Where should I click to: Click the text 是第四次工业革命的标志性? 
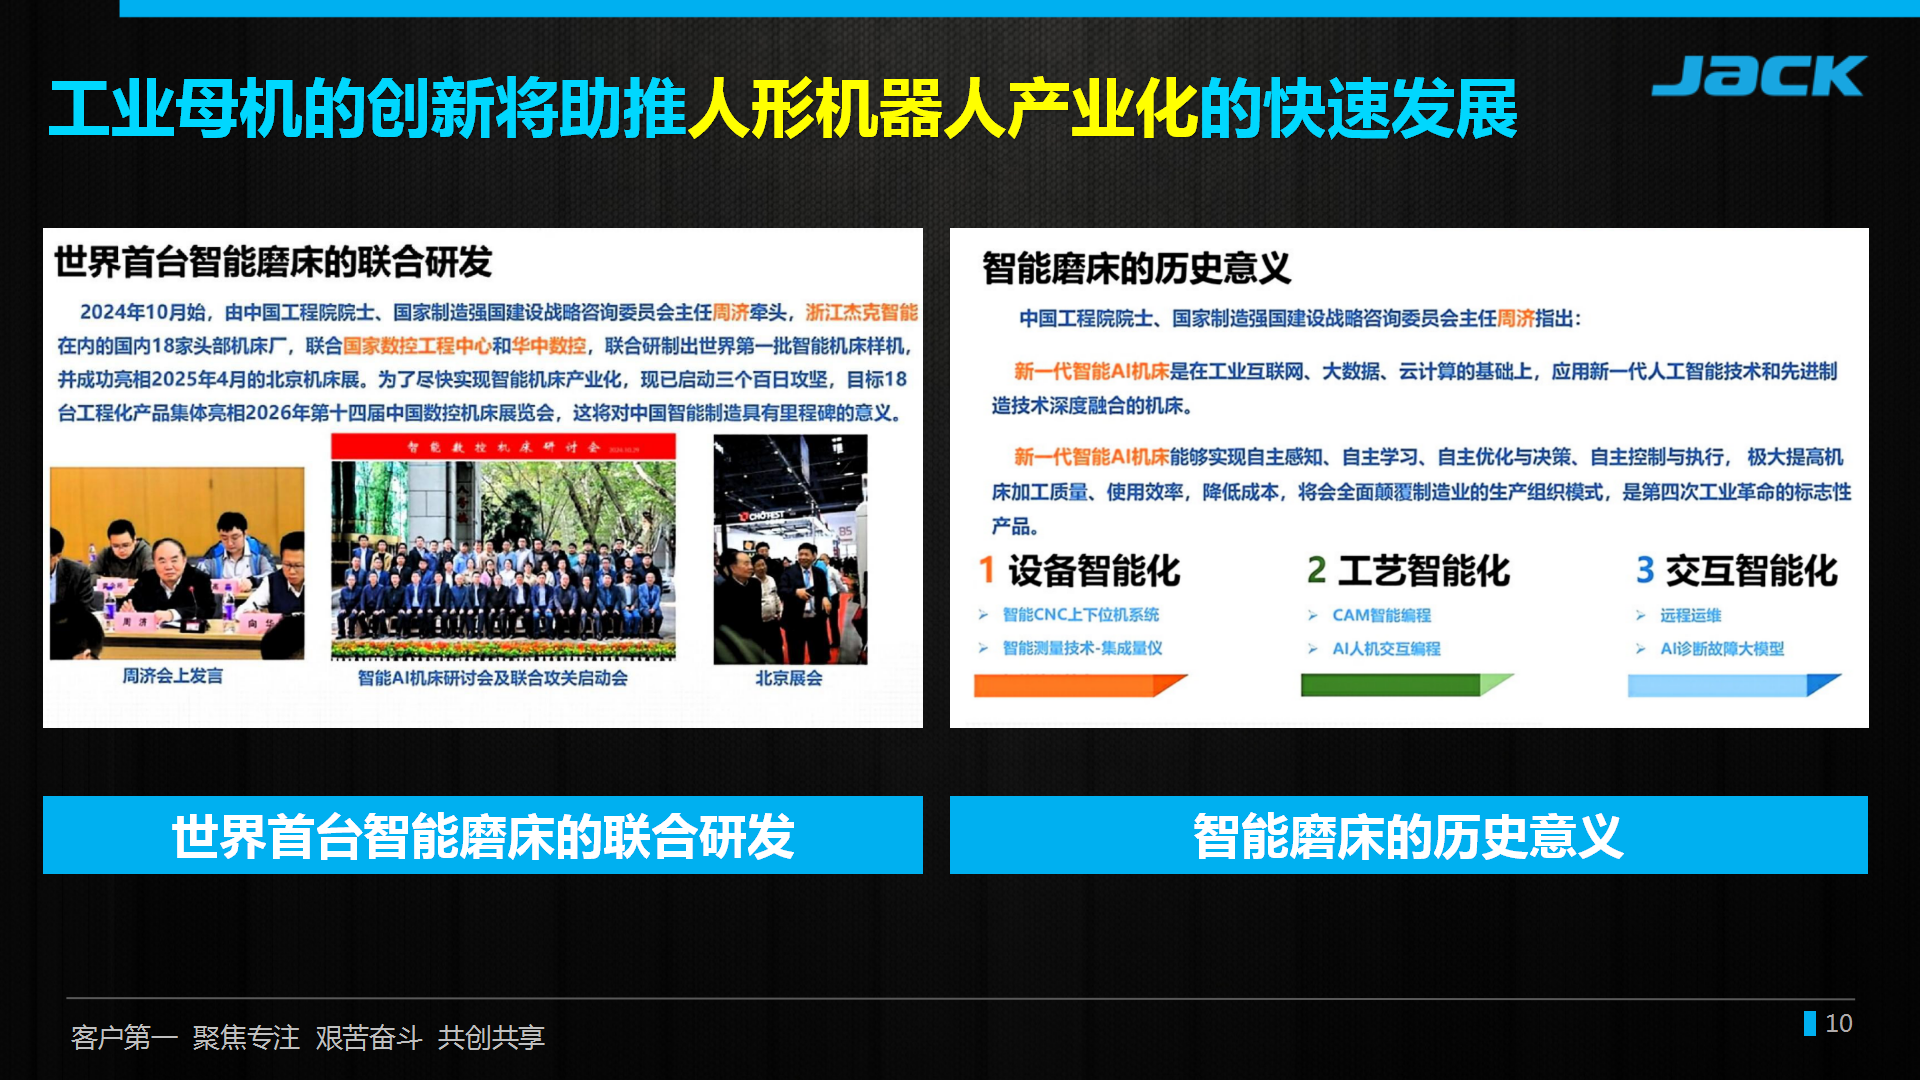click(x=1736, y=491)
